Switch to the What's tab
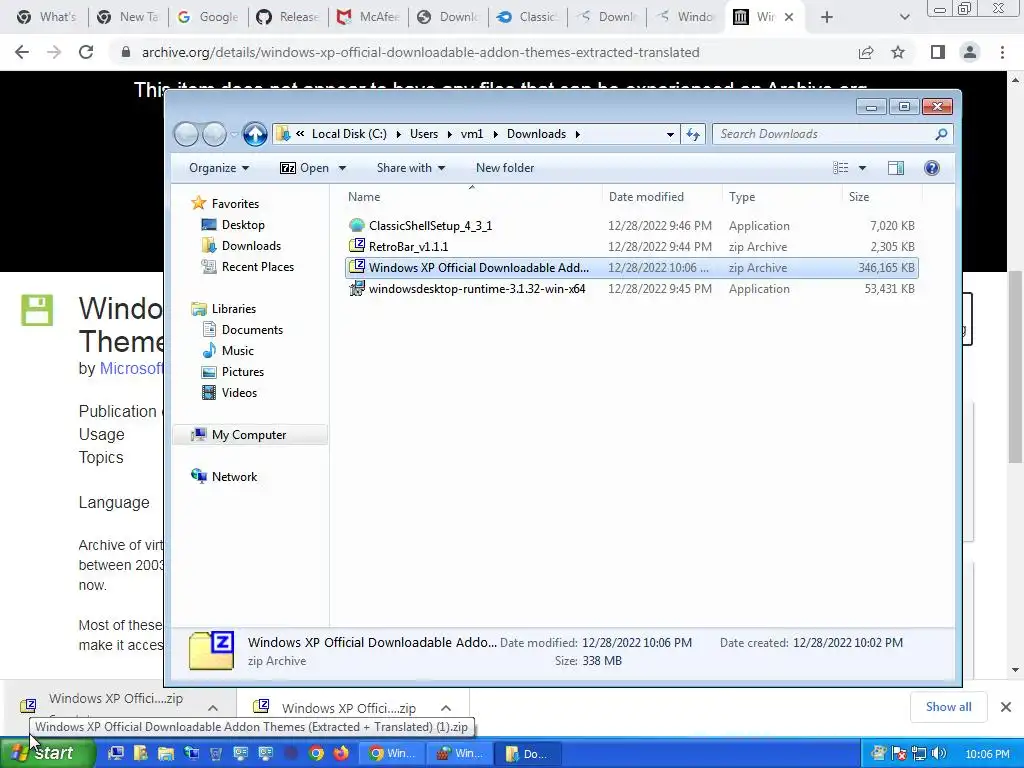This screenshot has height=768, width=1024. tap(47, 17)
